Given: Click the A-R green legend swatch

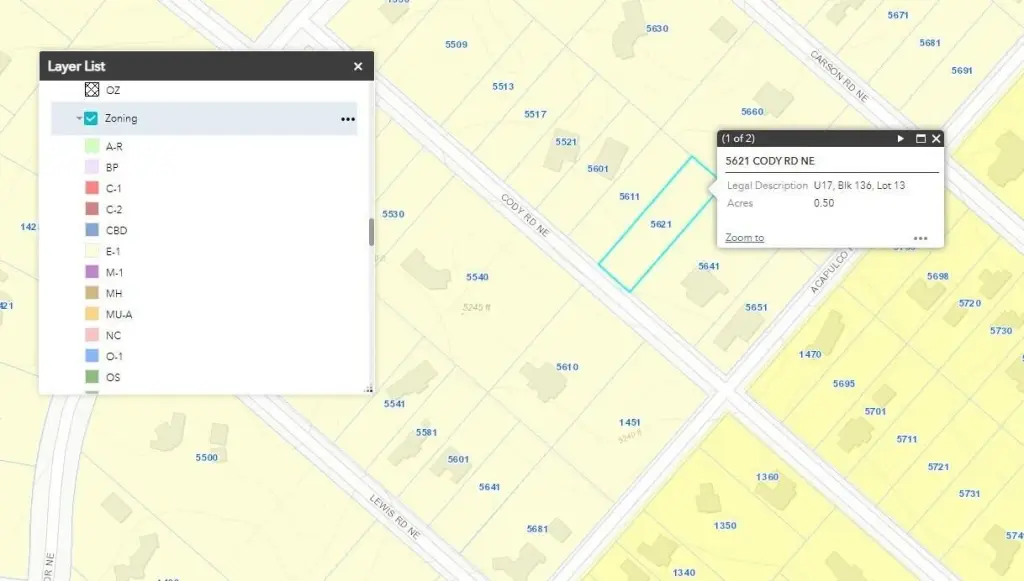Looking at the screenshot, I should click(x=92, y=147).
